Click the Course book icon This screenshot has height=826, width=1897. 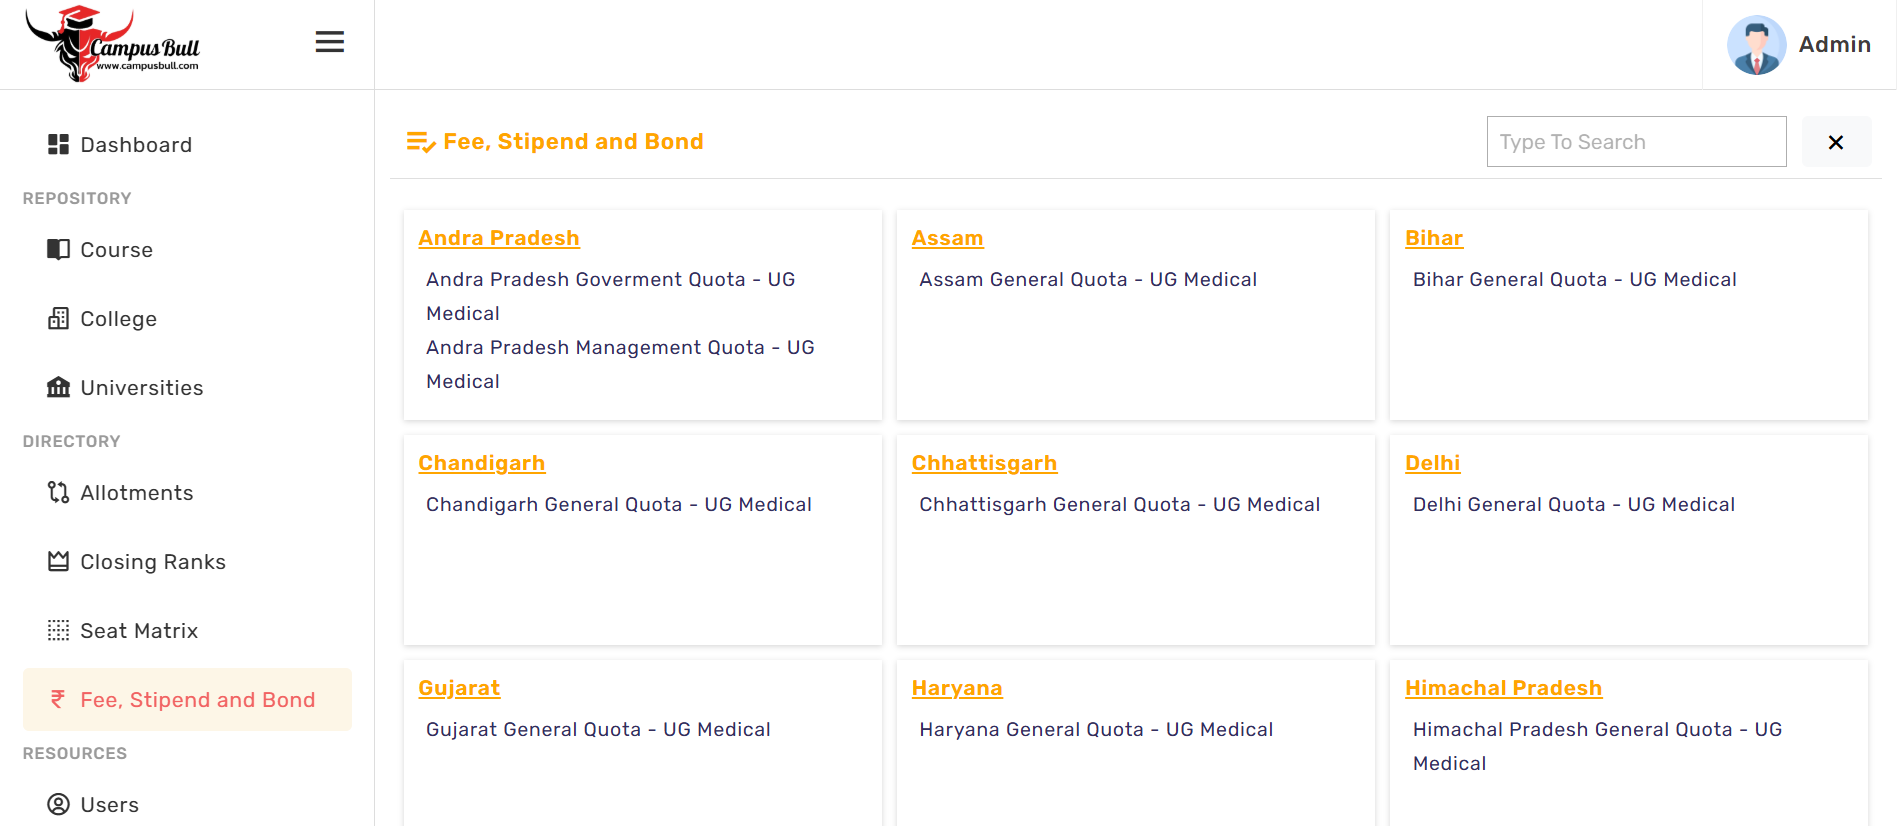click(58, 249)
